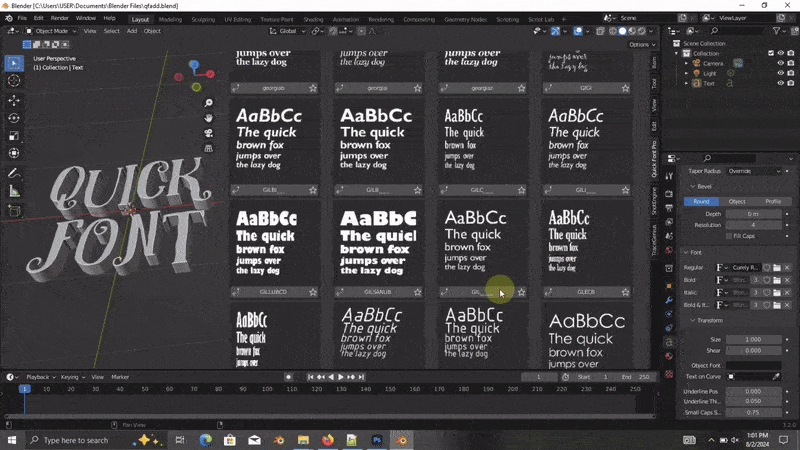Viewport: 800px width, 450px height.
Task: Exclude Collection from view layer checkbox
Action: [771, 53]
